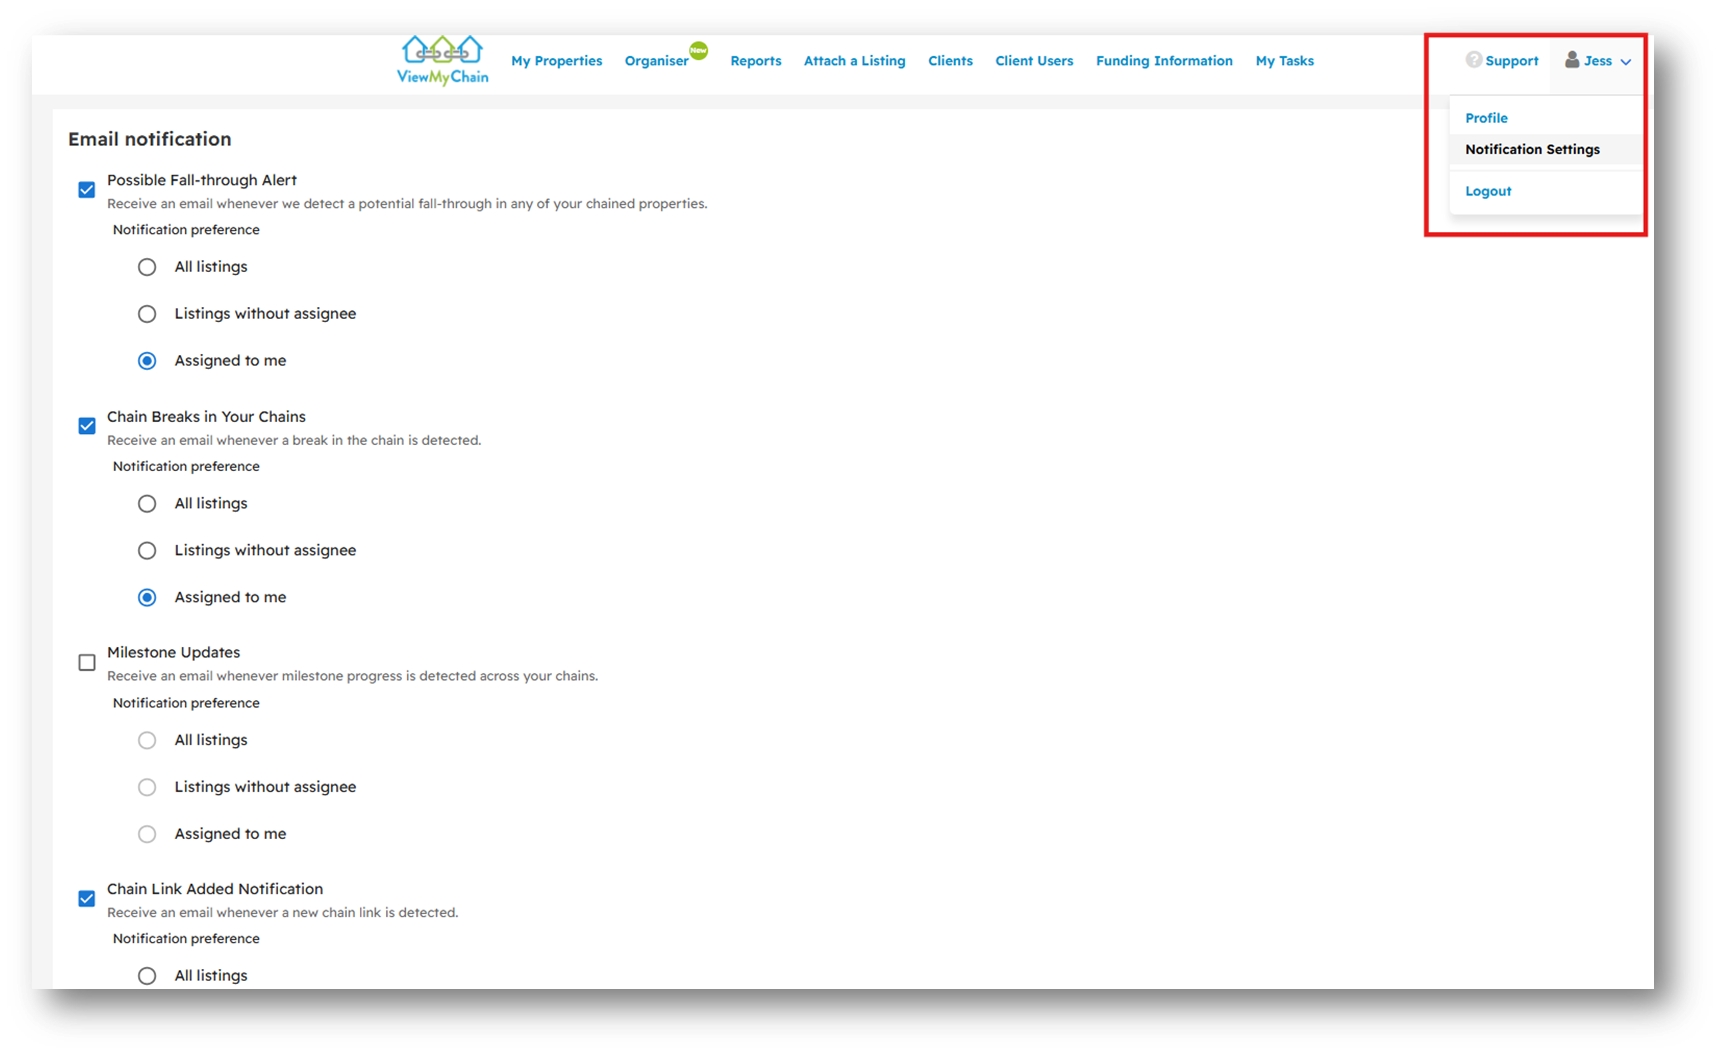Click the ViewMyChain logo
Screen dimensions: 1719x1054
point(442,60)
